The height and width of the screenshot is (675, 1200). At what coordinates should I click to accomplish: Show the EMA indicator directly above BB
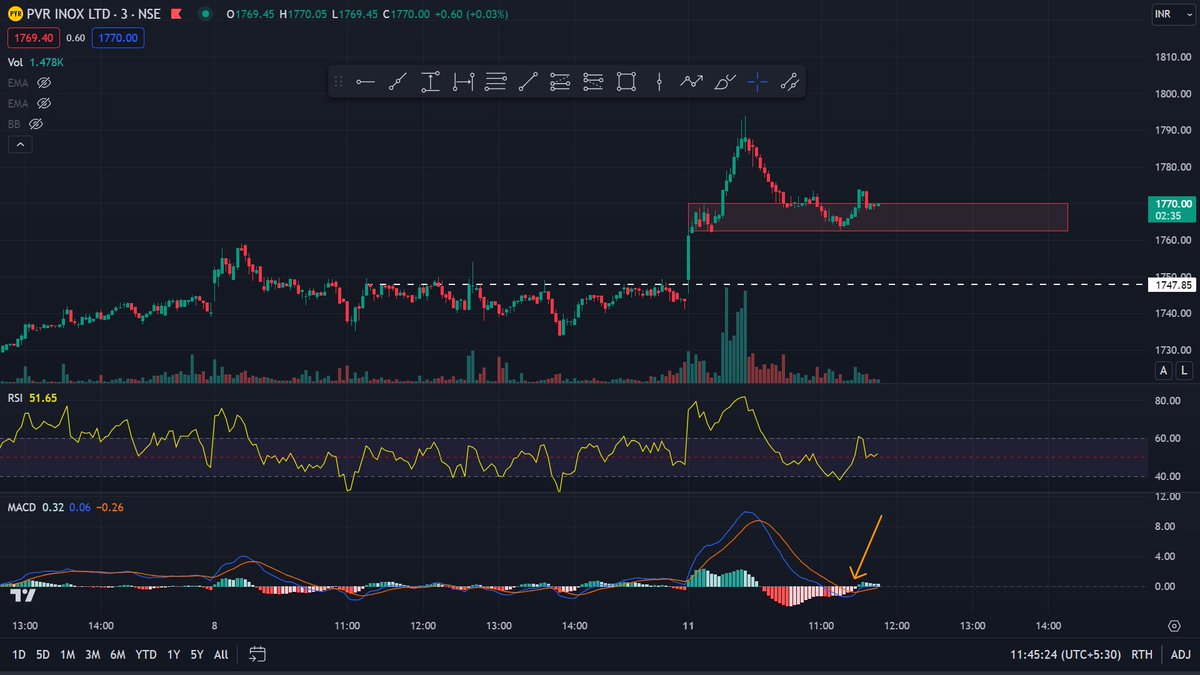click(43, 103)
